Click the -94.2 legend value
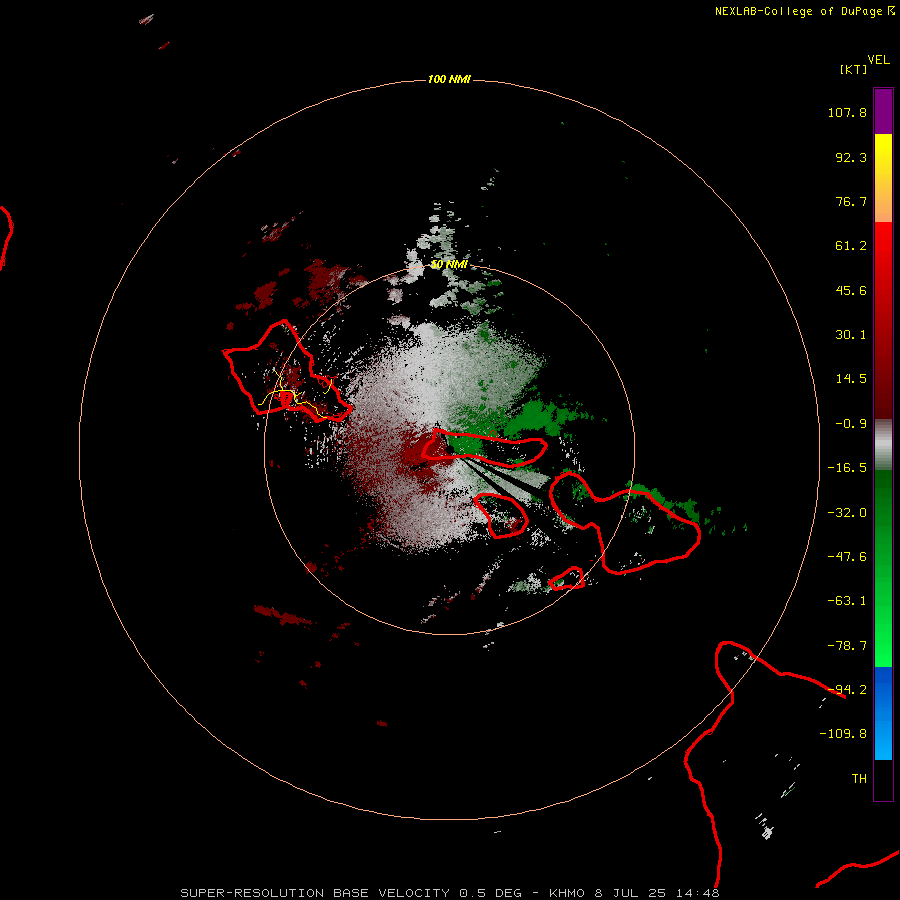This screenshot has width=900, height=900. tap(847, 690)
